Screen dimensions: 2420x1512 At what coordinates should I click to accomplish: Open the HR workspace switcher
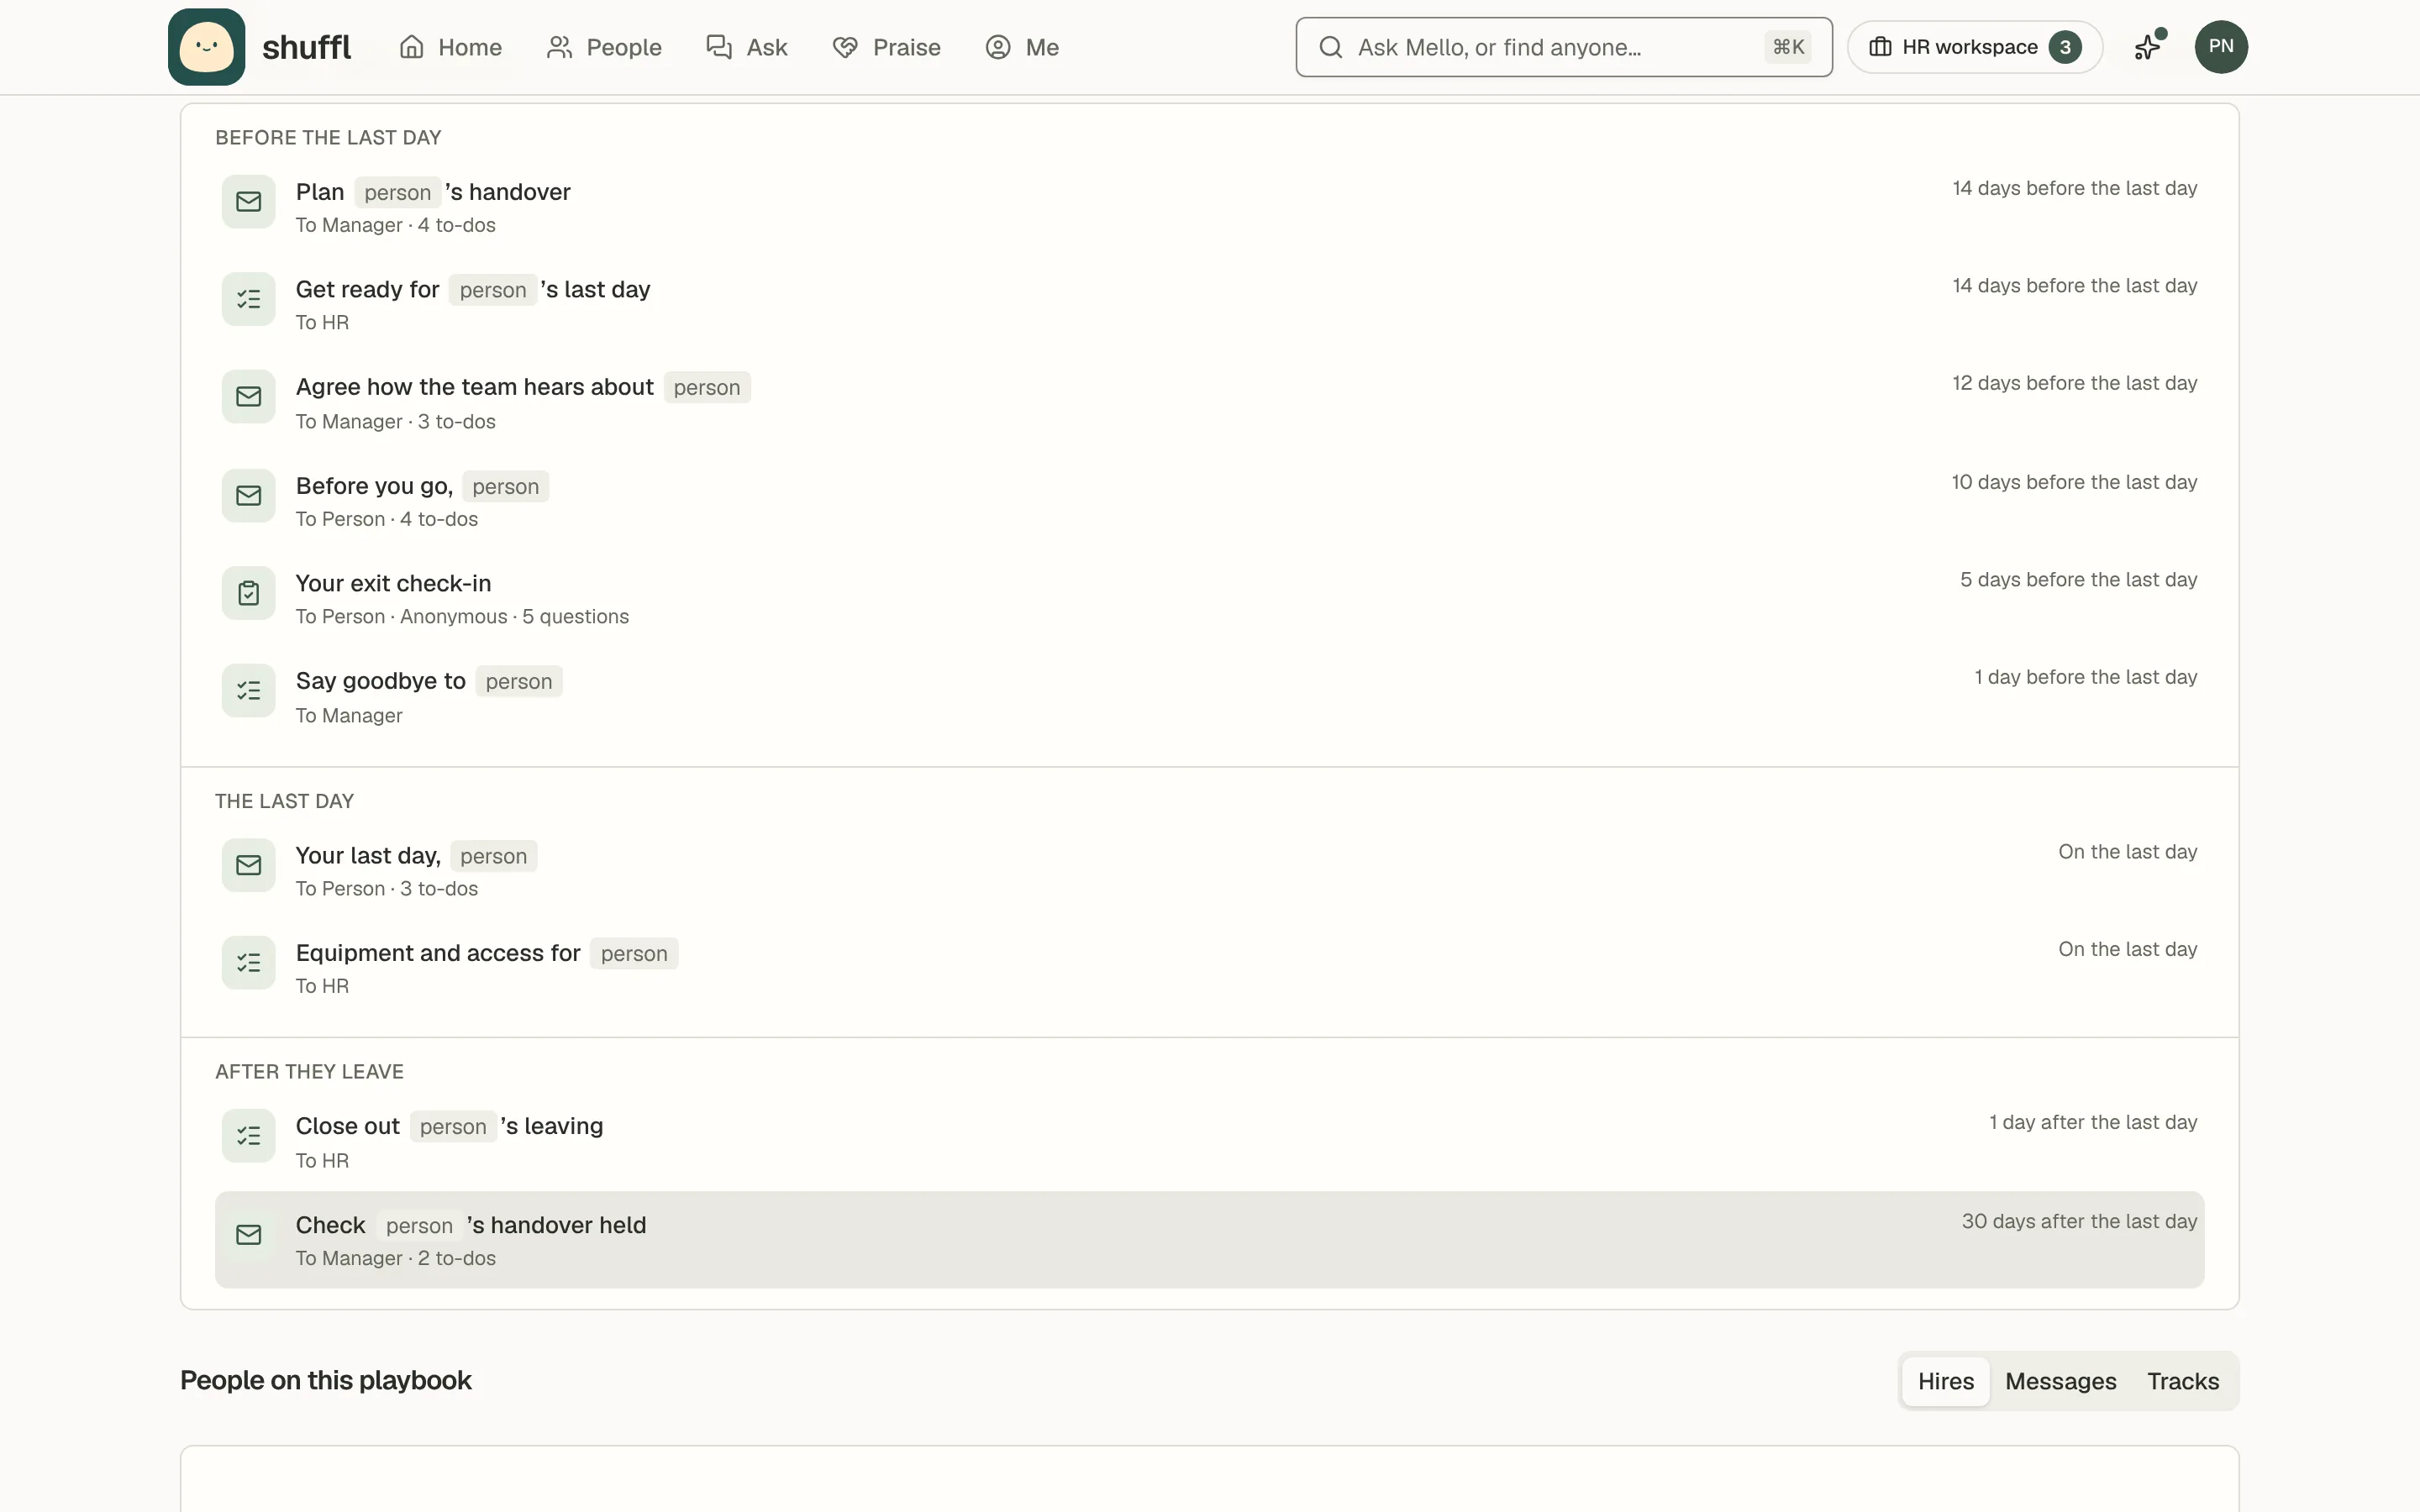(1974, 47)
